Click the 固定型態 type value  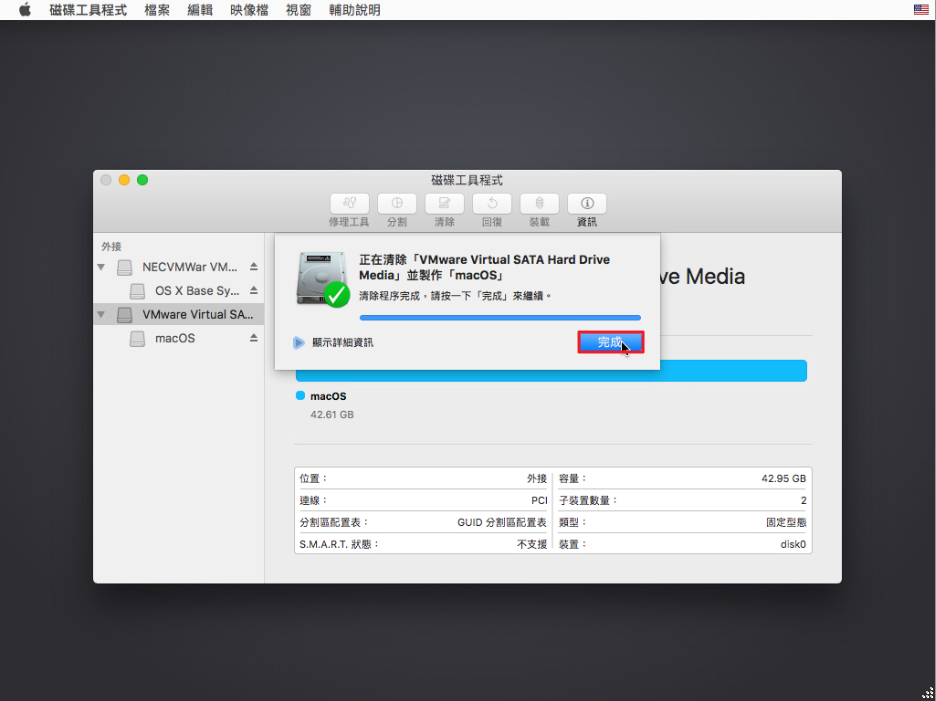(786, 522)
